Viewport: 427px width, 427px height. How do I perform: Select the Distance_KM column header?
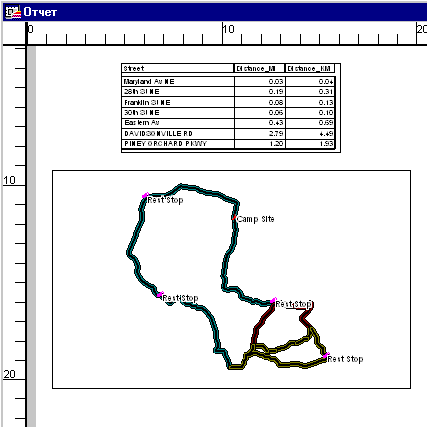coord(310,68)
